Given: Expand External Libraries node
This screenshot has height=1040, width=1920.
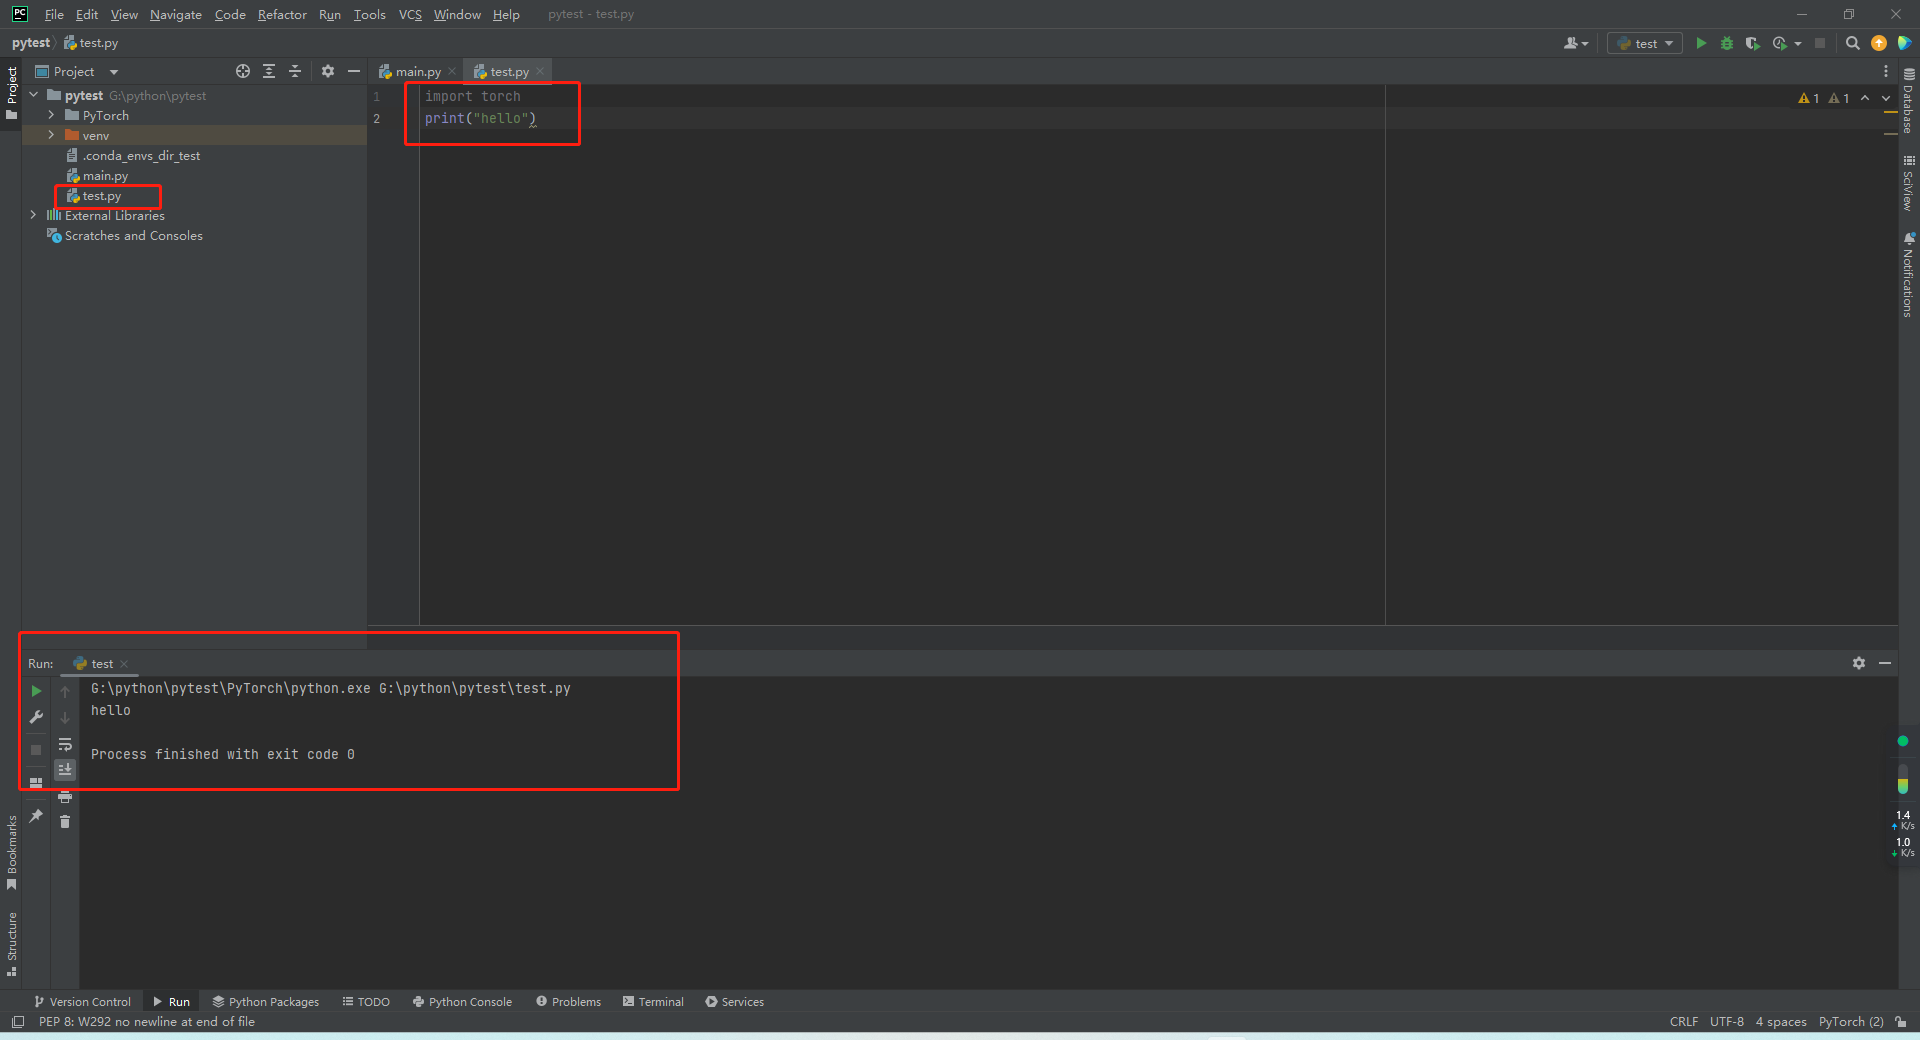Looking at the screenshot, I should point(33,215).
